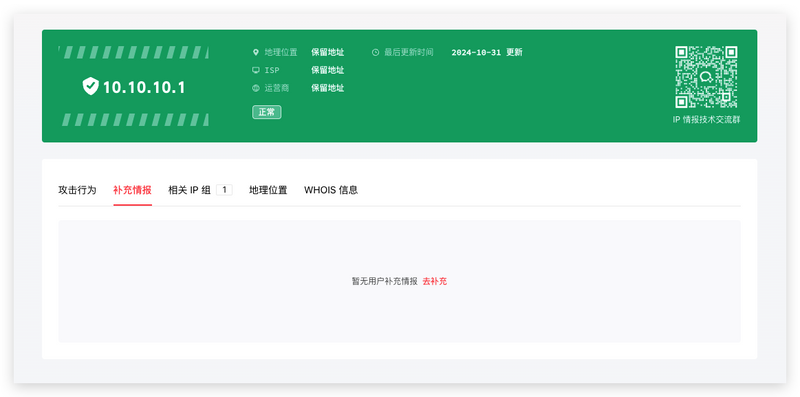Click the 2024-10-31 更新 date text
This screenshot has width=800, height=397.
click(487, 52)
